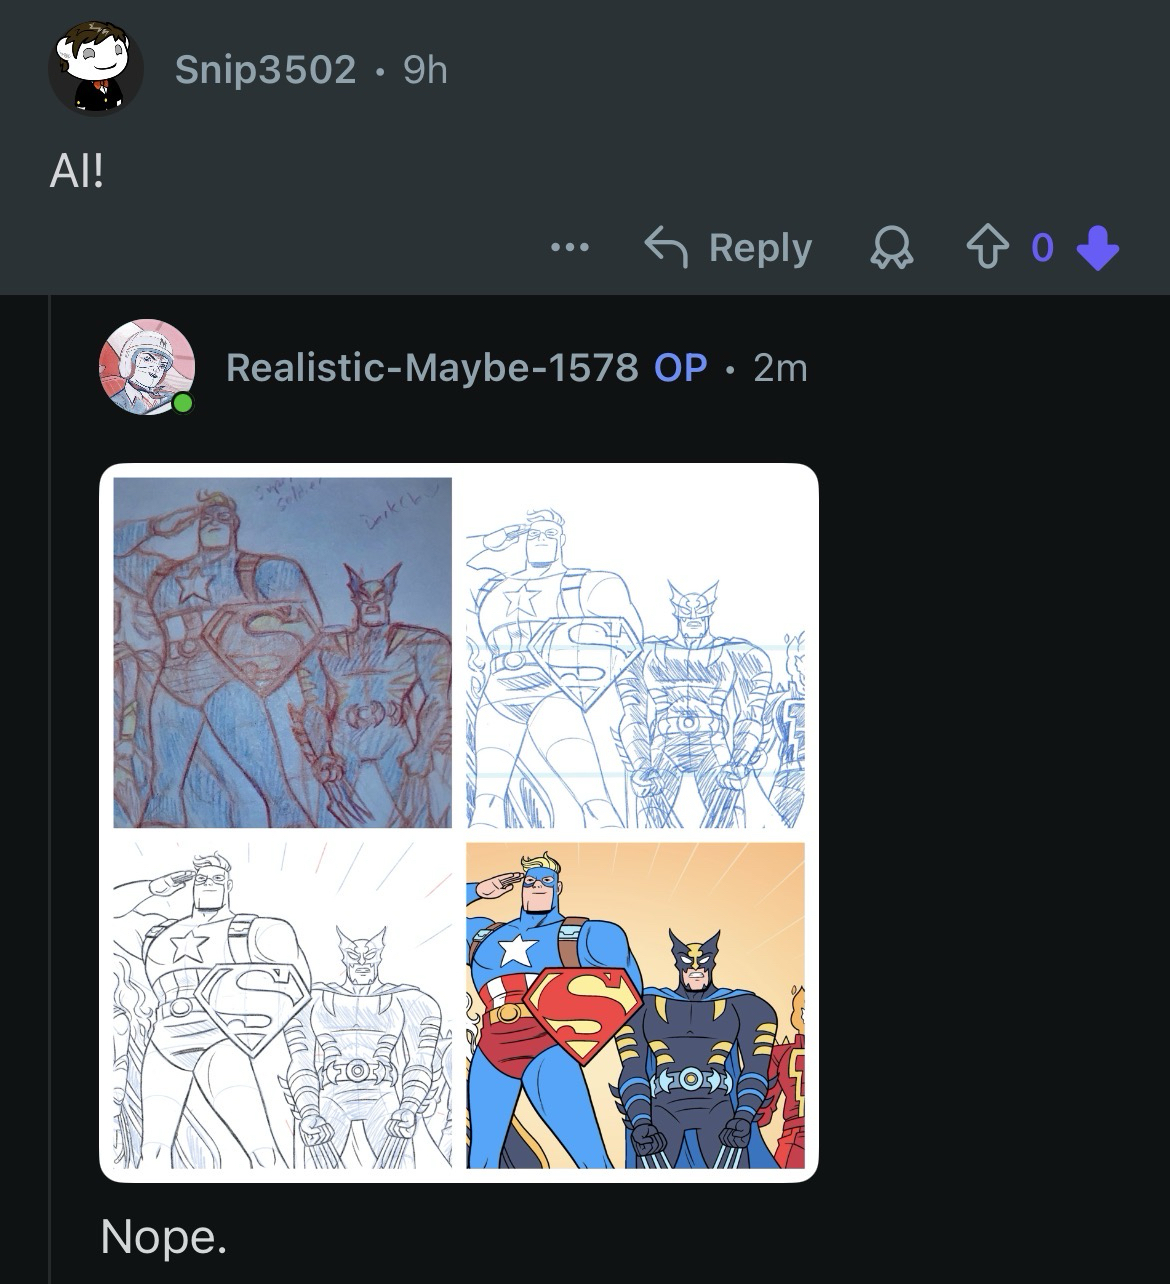
Task: Click the 9h timestamp on Snip3502's comment
Action: pyautogui.click(x=425, y=70)
